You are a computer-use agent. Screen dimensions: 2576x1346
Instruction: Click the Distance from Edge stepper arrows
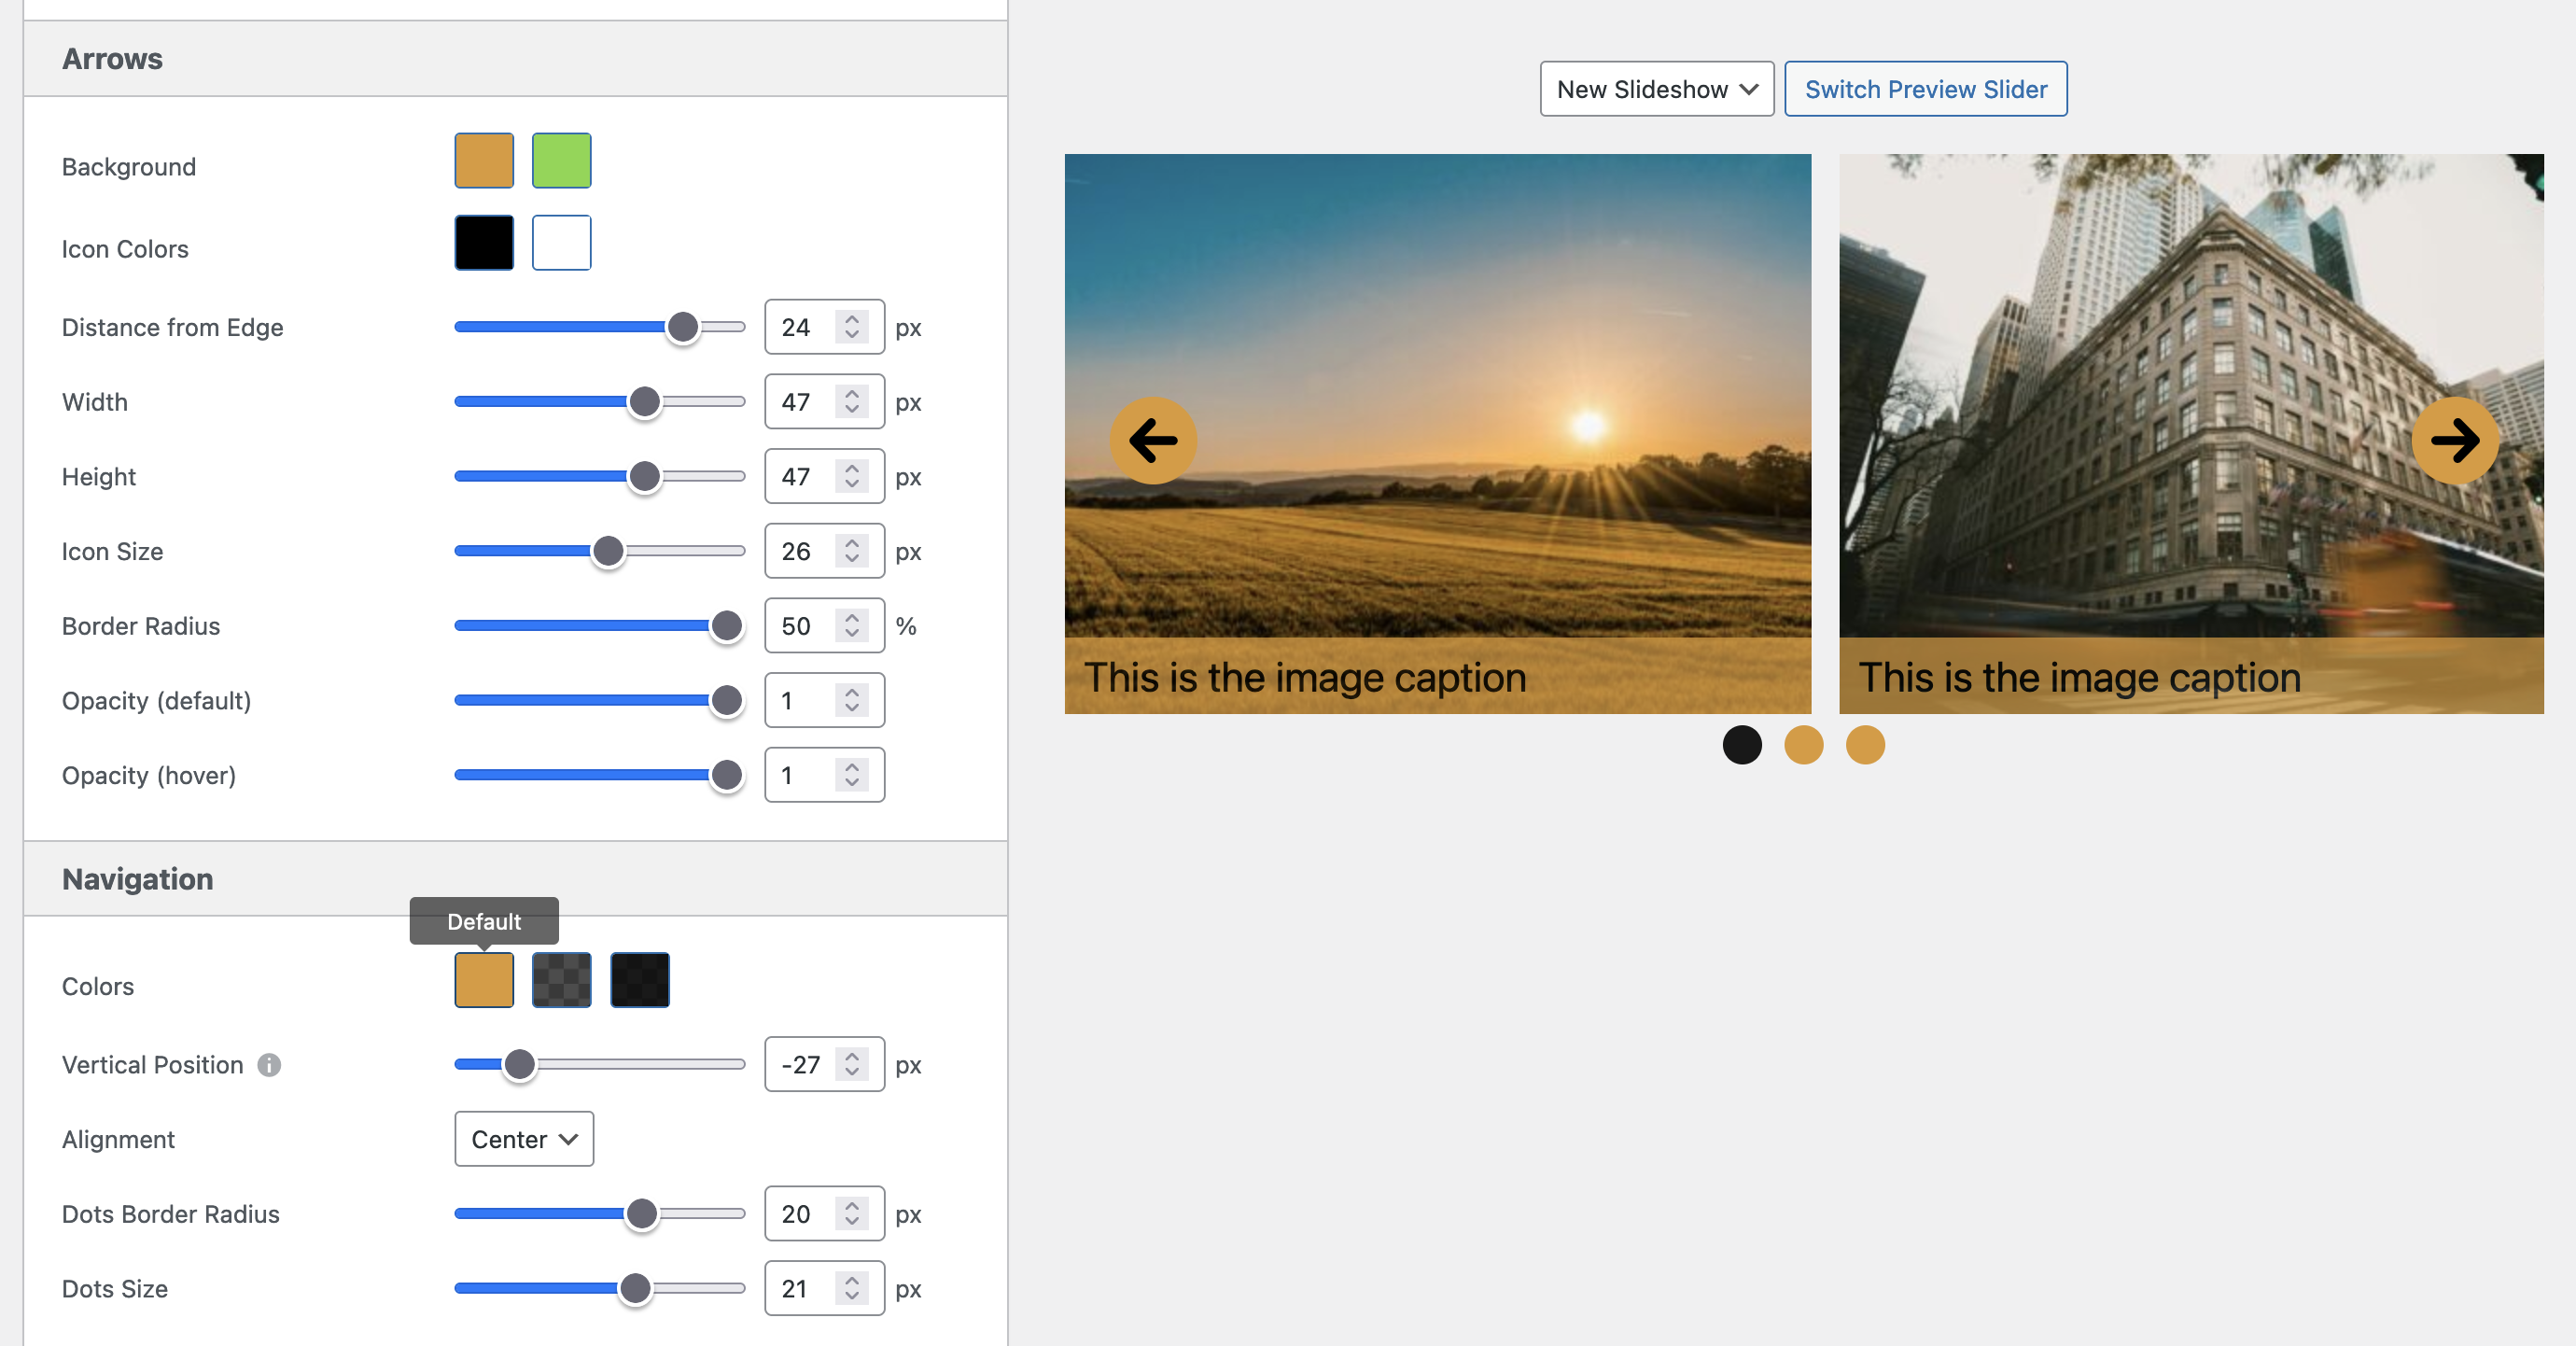click(x=852, y=327)
